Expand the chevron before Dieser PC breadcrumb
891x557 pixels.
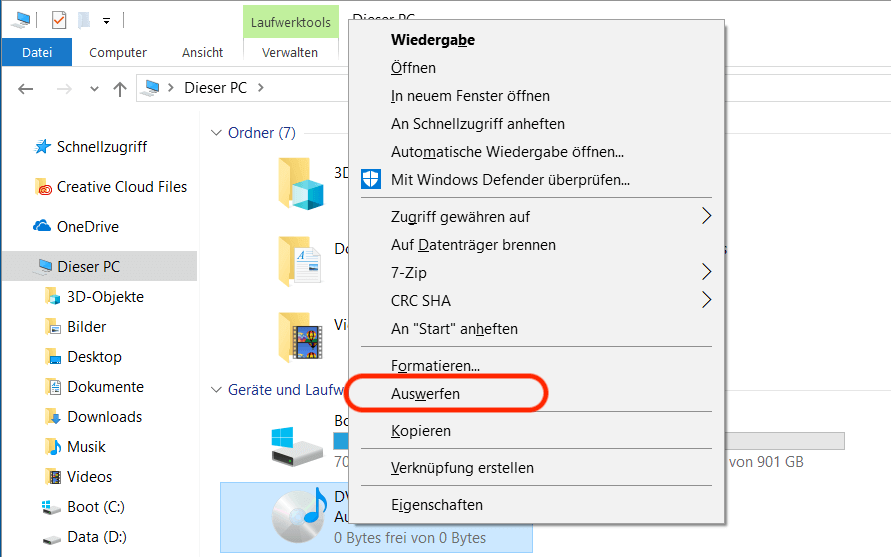pyautogui.click(x=170, y=88)
